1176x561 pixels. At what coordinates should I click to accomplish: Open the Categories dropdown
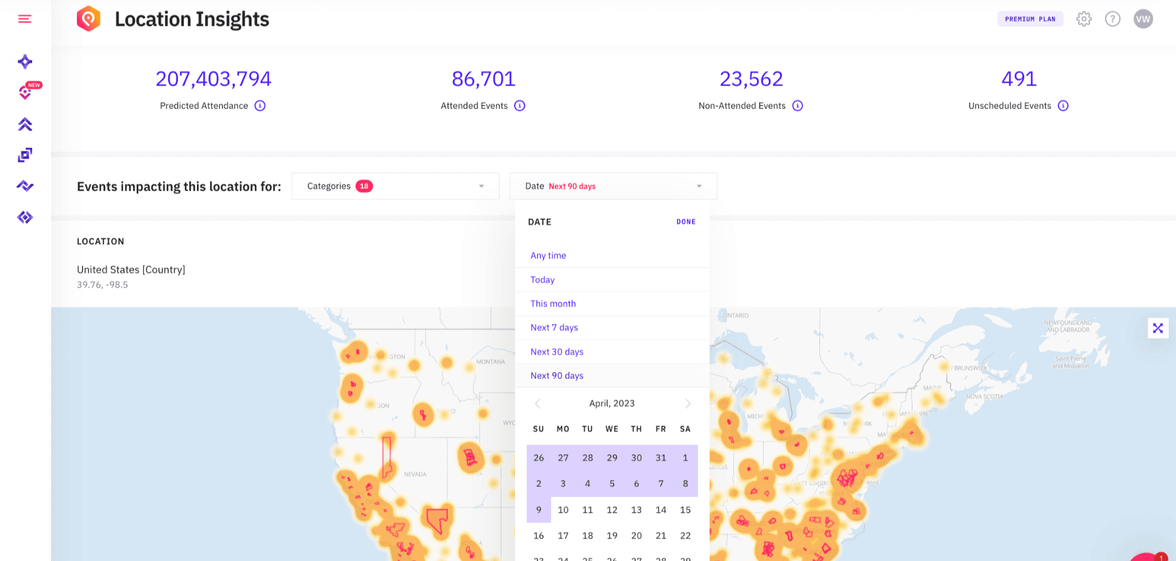pyautogui.click(x=395, y=186)
